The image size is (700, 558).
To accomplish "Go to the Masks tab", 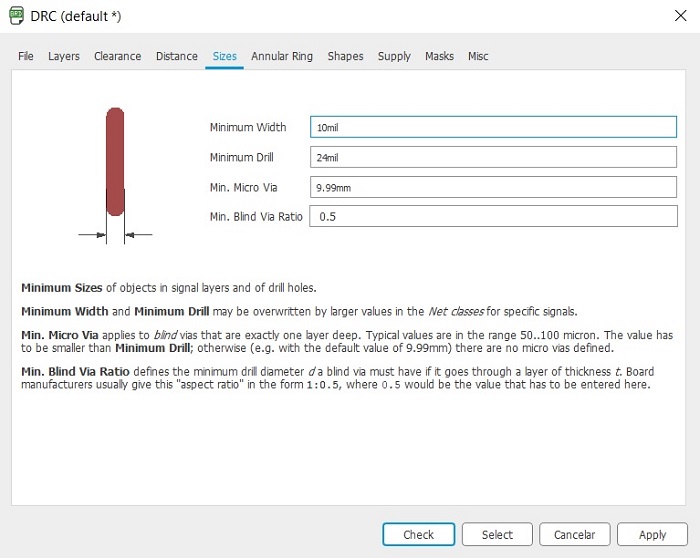I will 439,56.
